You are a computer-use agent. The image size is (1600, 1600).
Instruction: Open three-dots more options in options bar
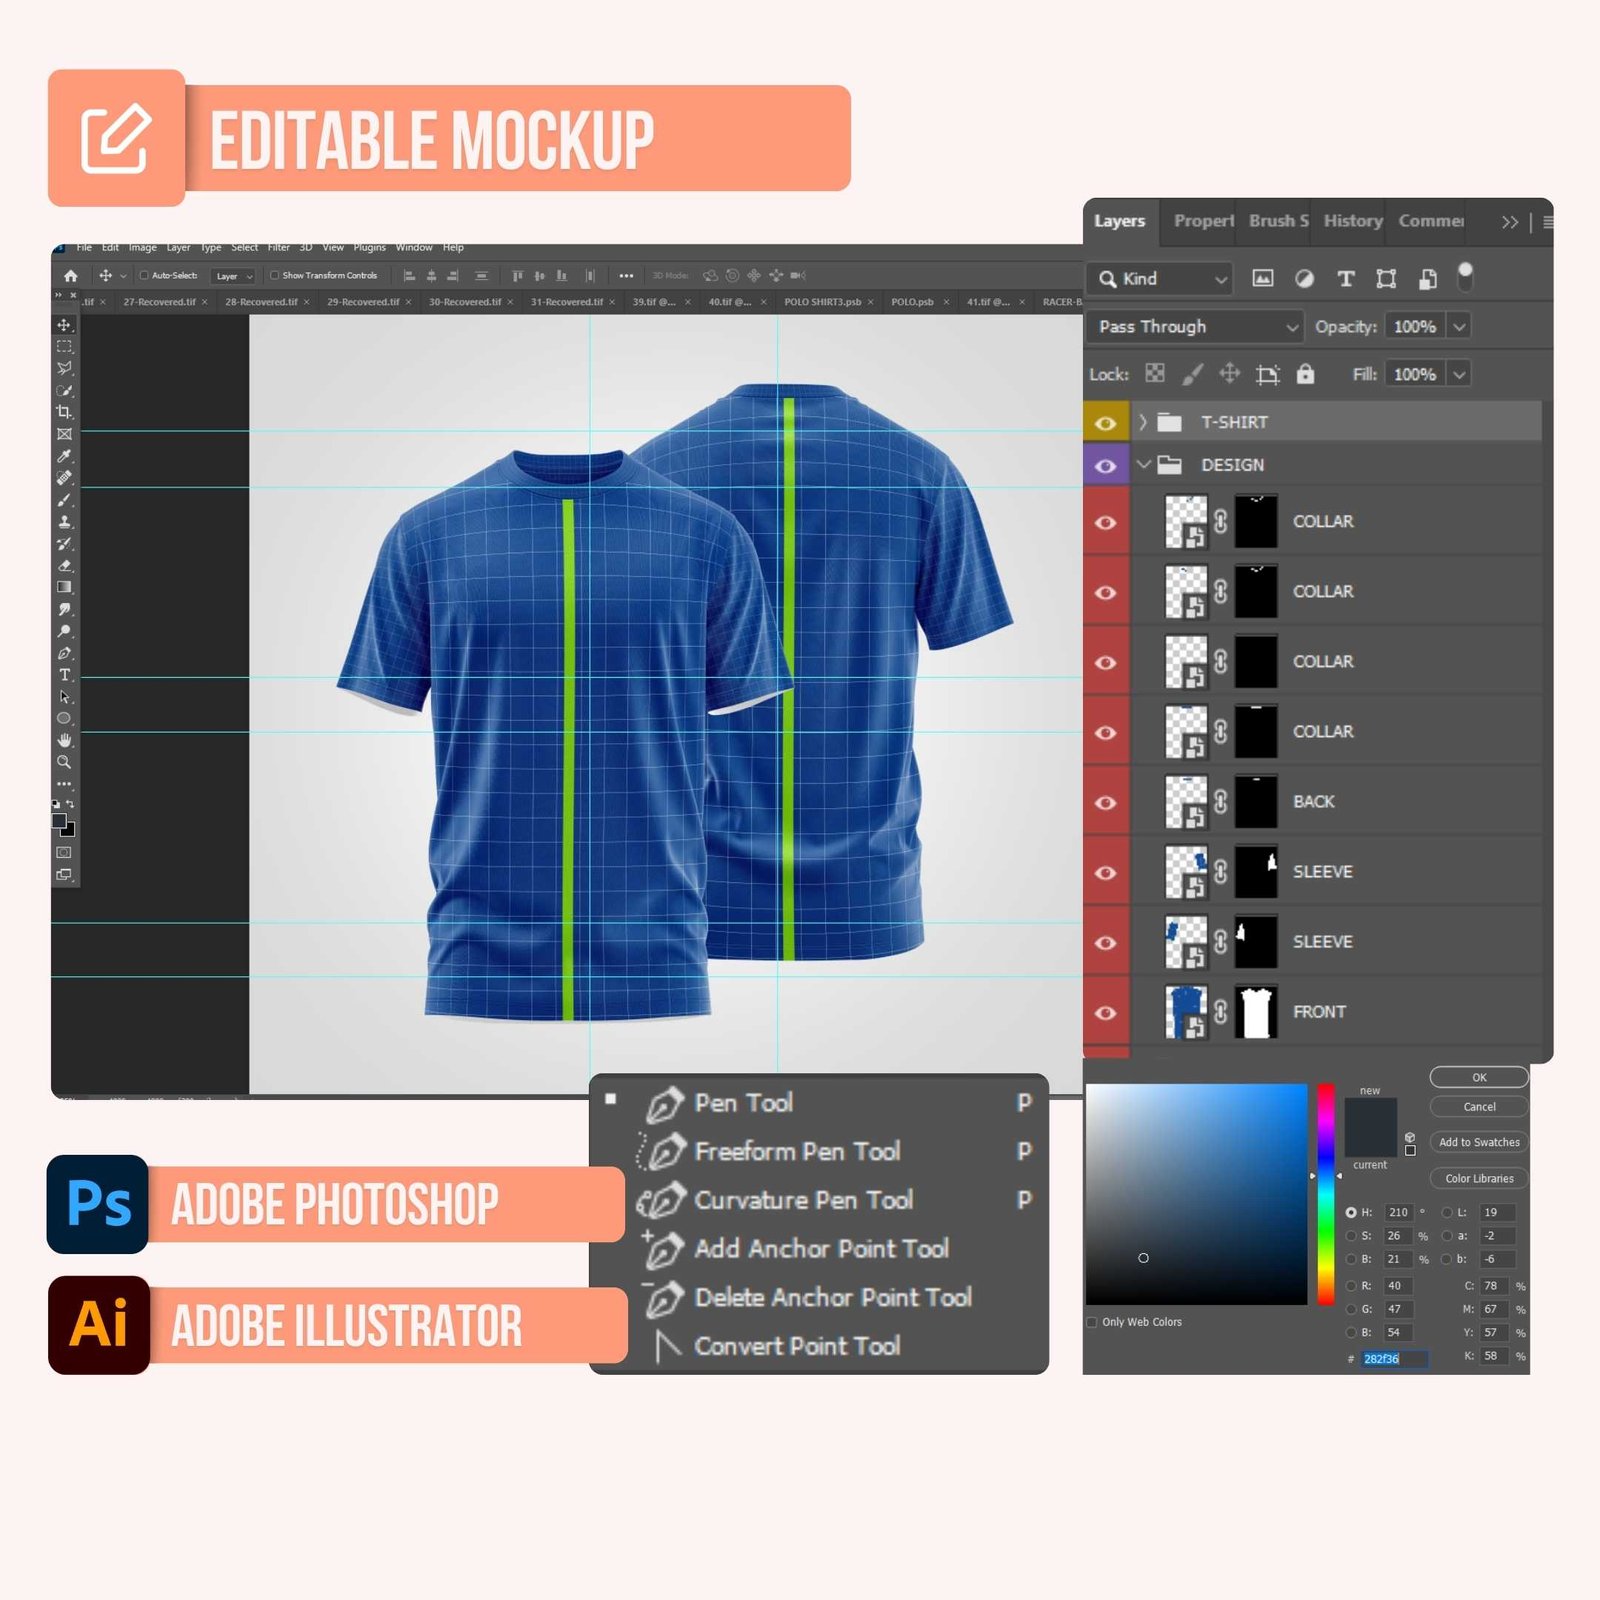tap(626, 275)
